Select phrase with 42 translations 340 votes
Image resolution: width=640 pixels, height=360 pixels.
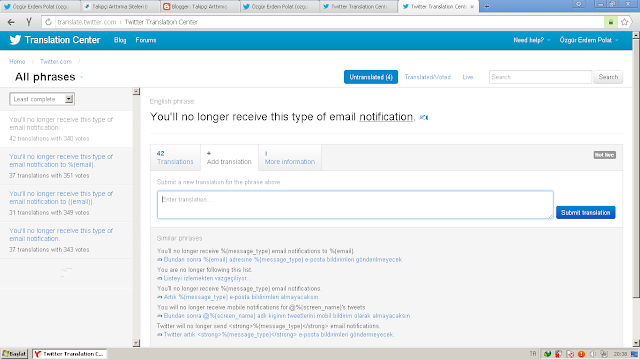point(66,129)
